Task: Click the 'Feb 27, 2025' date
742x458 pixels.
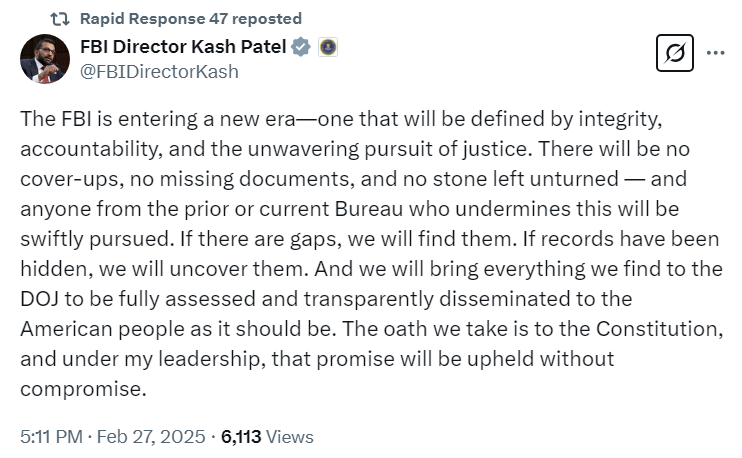Action: coord(151,436)
